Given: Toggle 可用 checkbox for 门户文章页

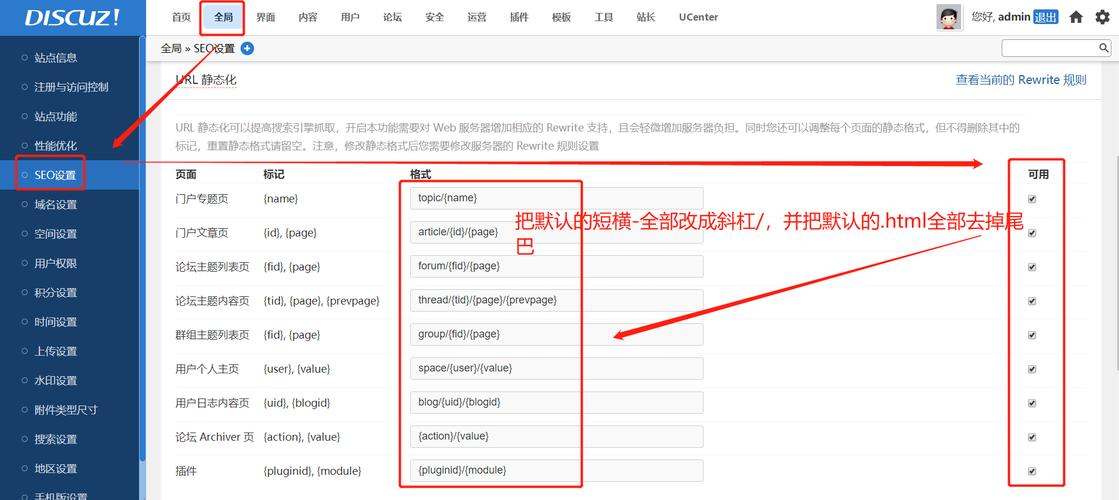Looking at the screenshot, I should click(1032, 233).
